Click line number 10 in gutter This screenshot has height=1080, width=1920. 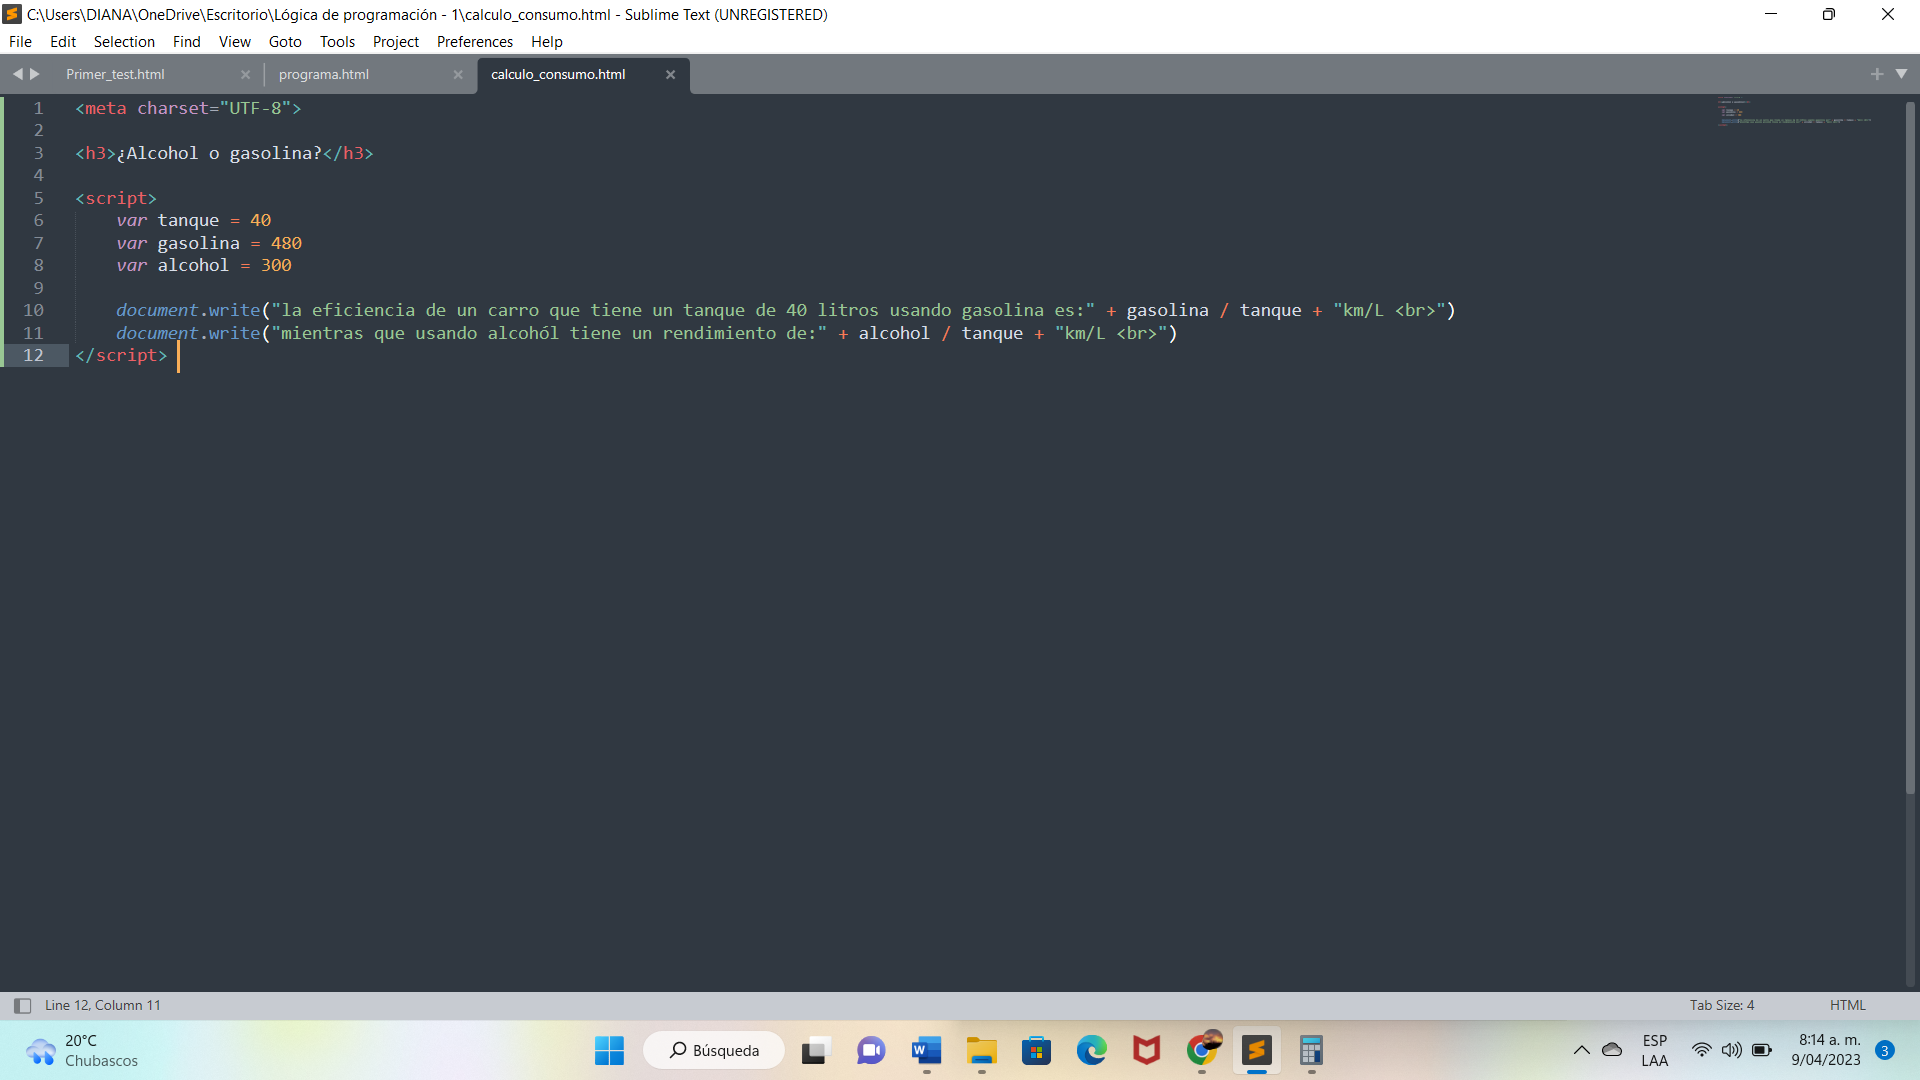coord(33,310)
